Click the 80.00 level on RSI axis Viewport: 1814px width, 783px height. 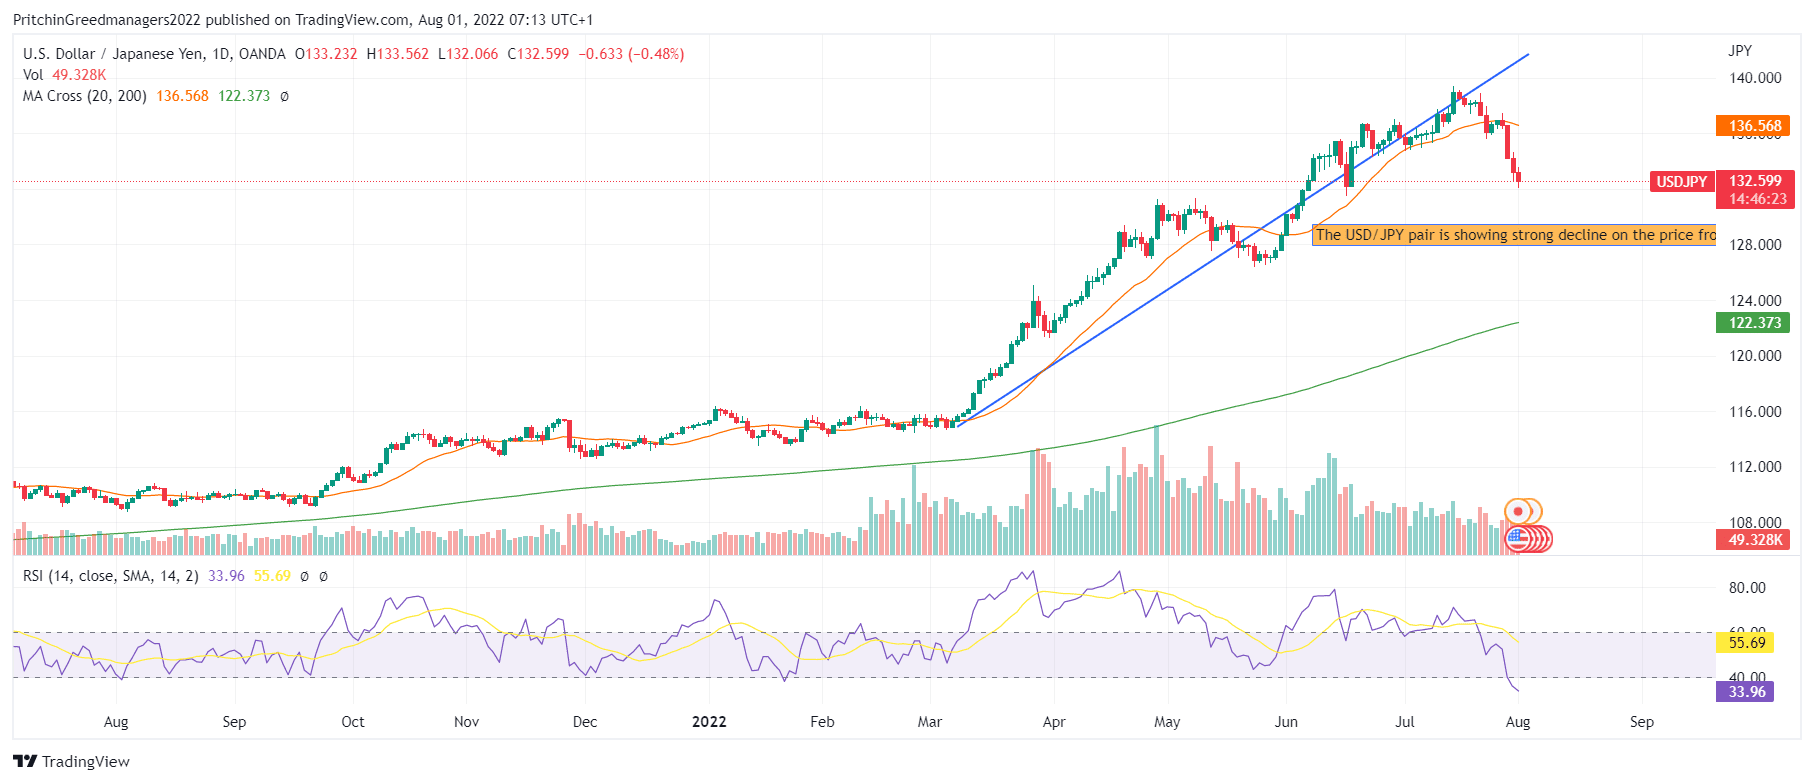pyautogui.click(x=1747, y=588)
